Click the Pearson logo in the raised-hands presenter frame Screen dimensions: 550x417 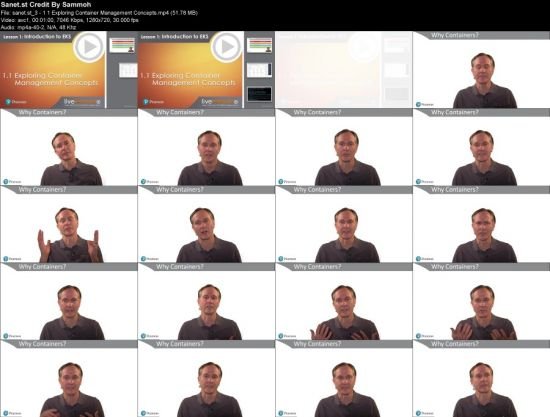point(12,259)
